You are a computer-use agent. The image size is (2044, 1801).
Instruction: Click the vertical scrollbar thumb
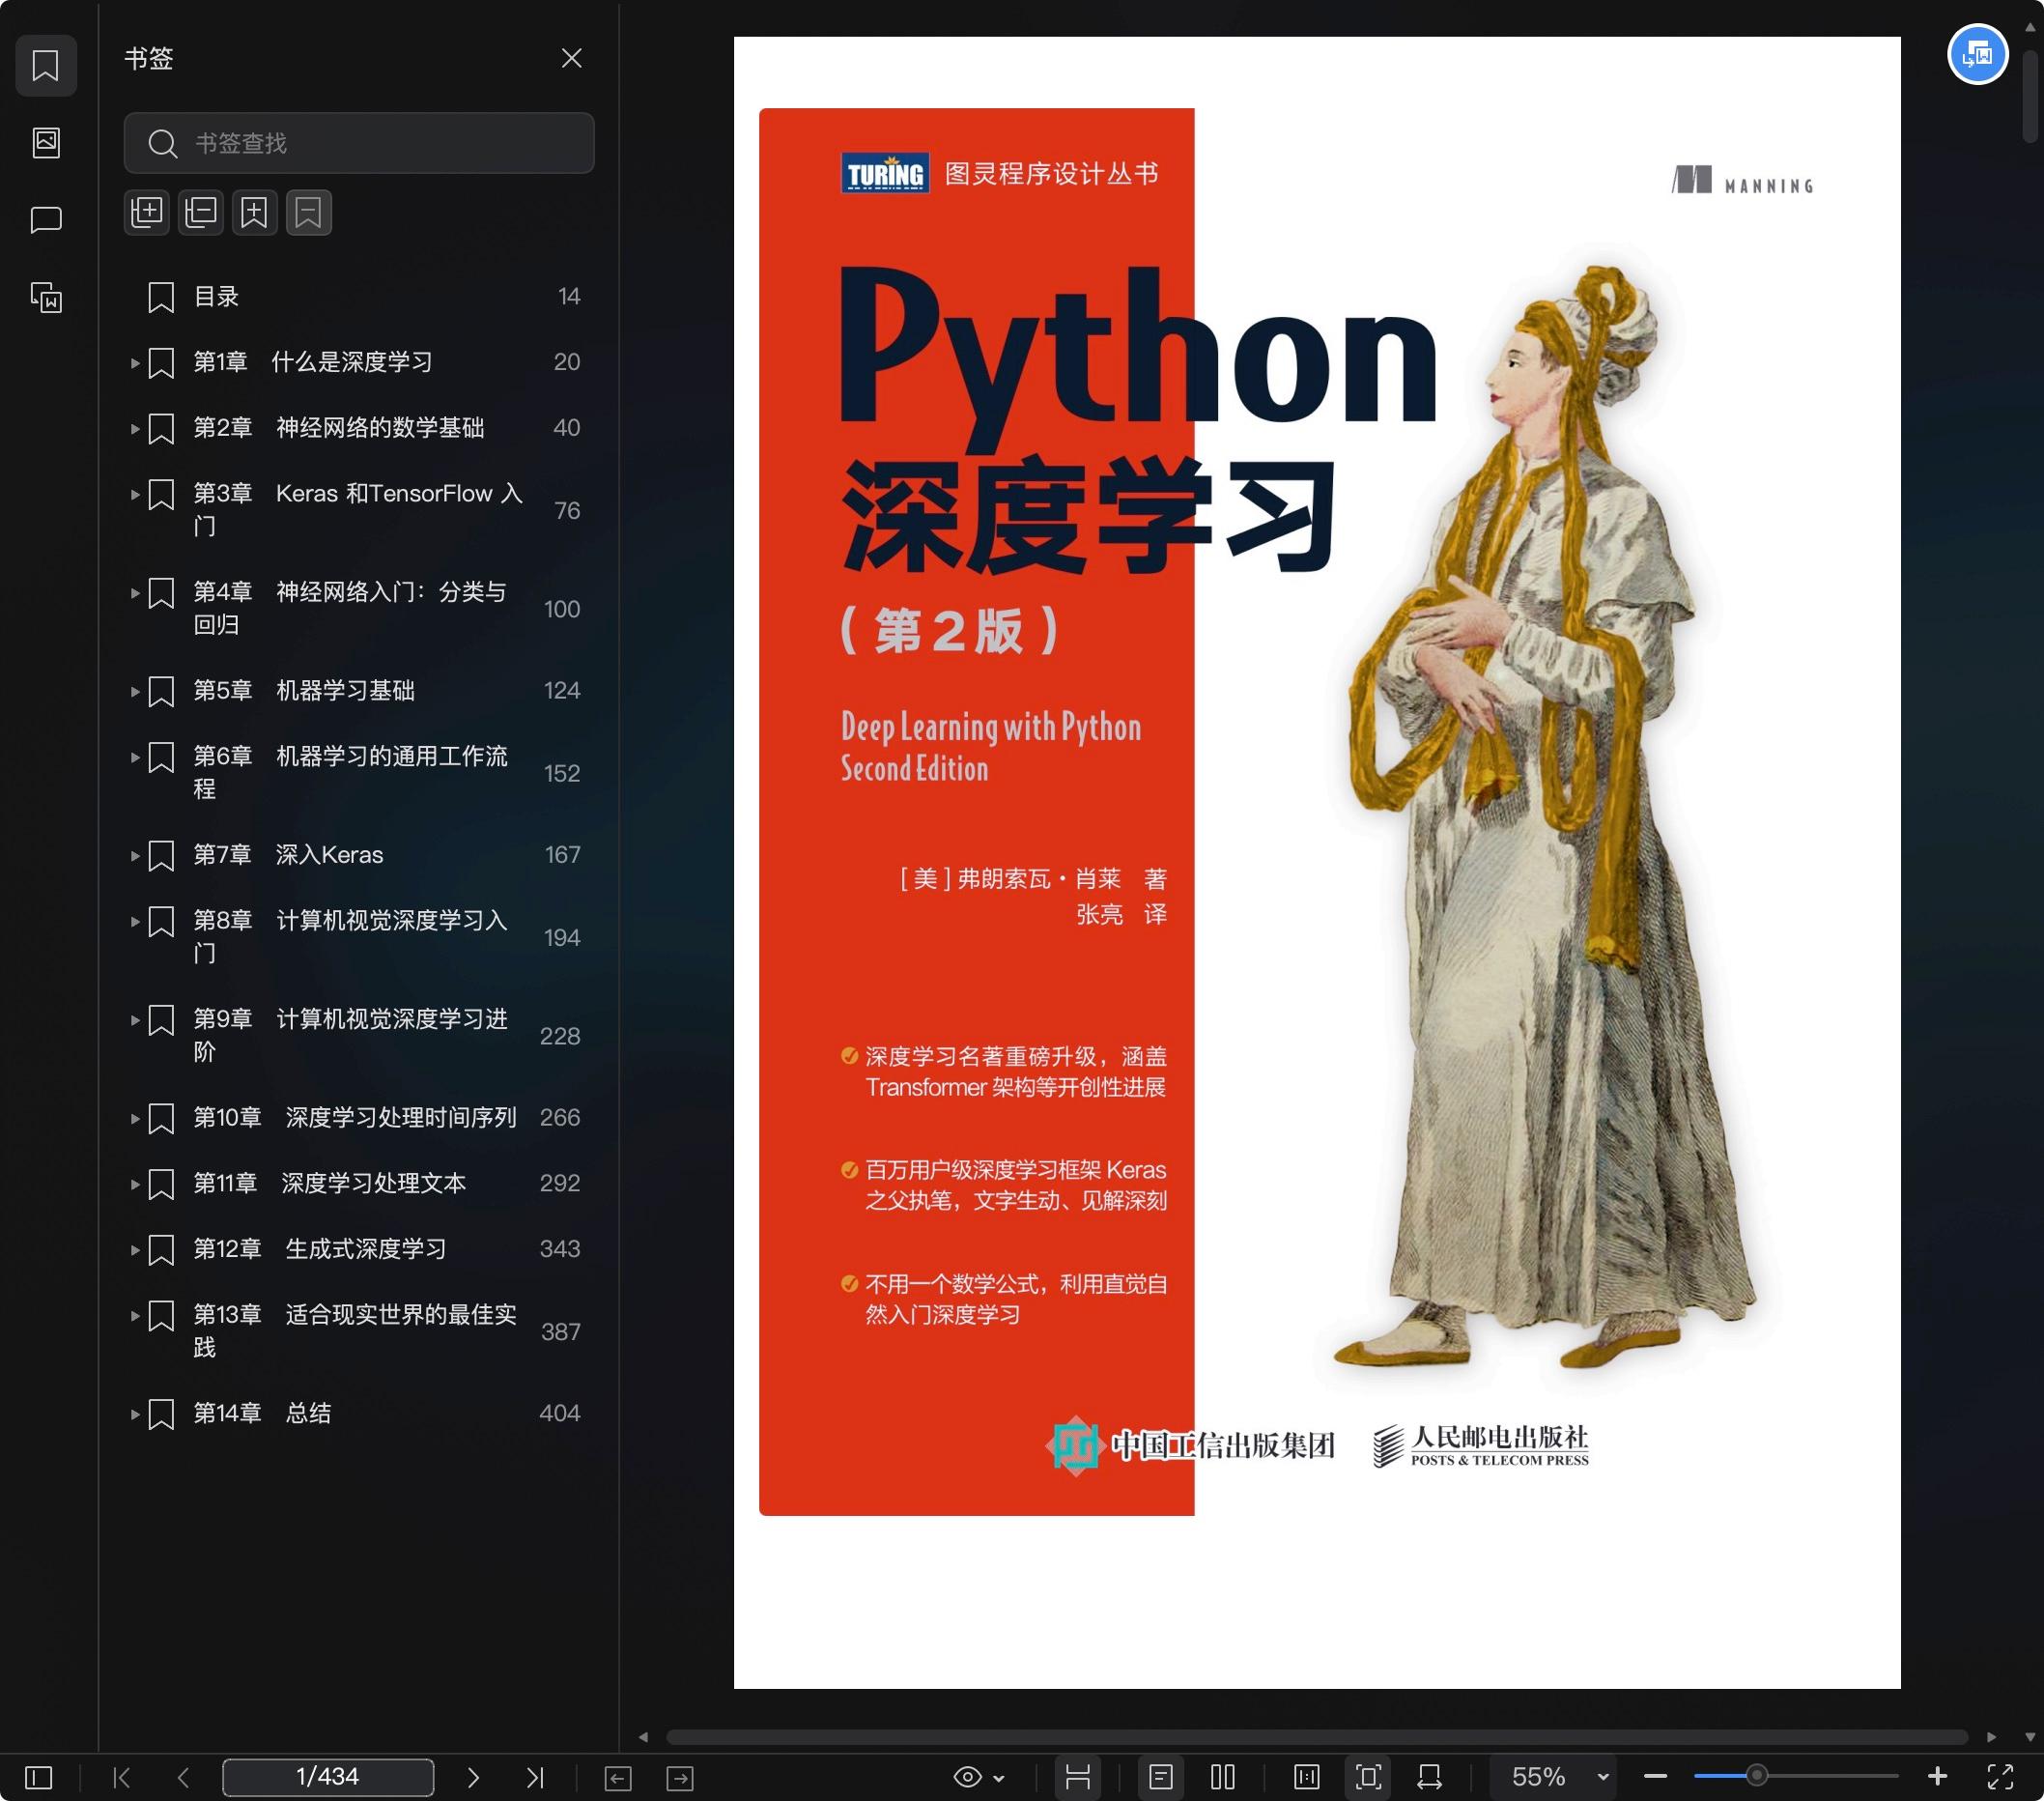(x=2030, y=95)
